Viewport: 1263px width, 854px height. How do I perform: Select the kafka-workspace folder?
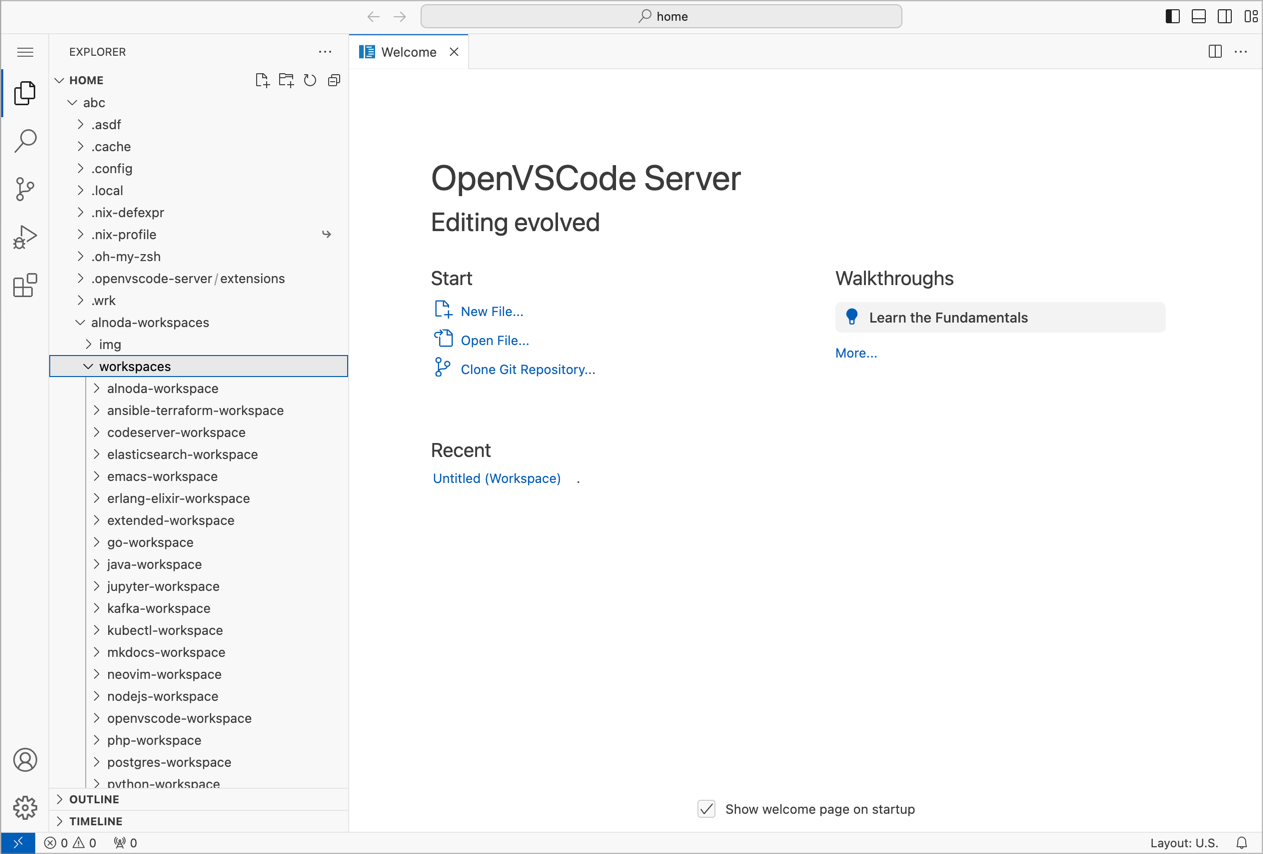point(199,609)
